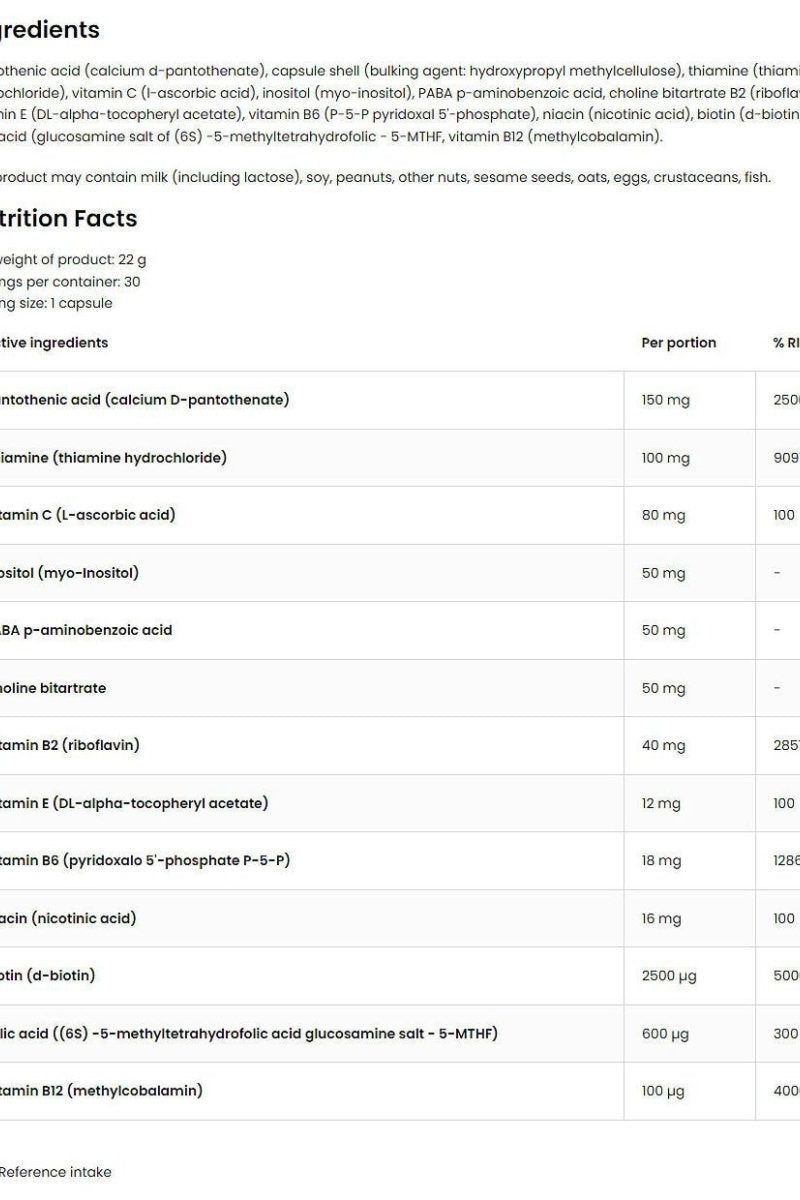Select the Pantothenic acid (calcium D-pantothenate) row label

[144, 400]
